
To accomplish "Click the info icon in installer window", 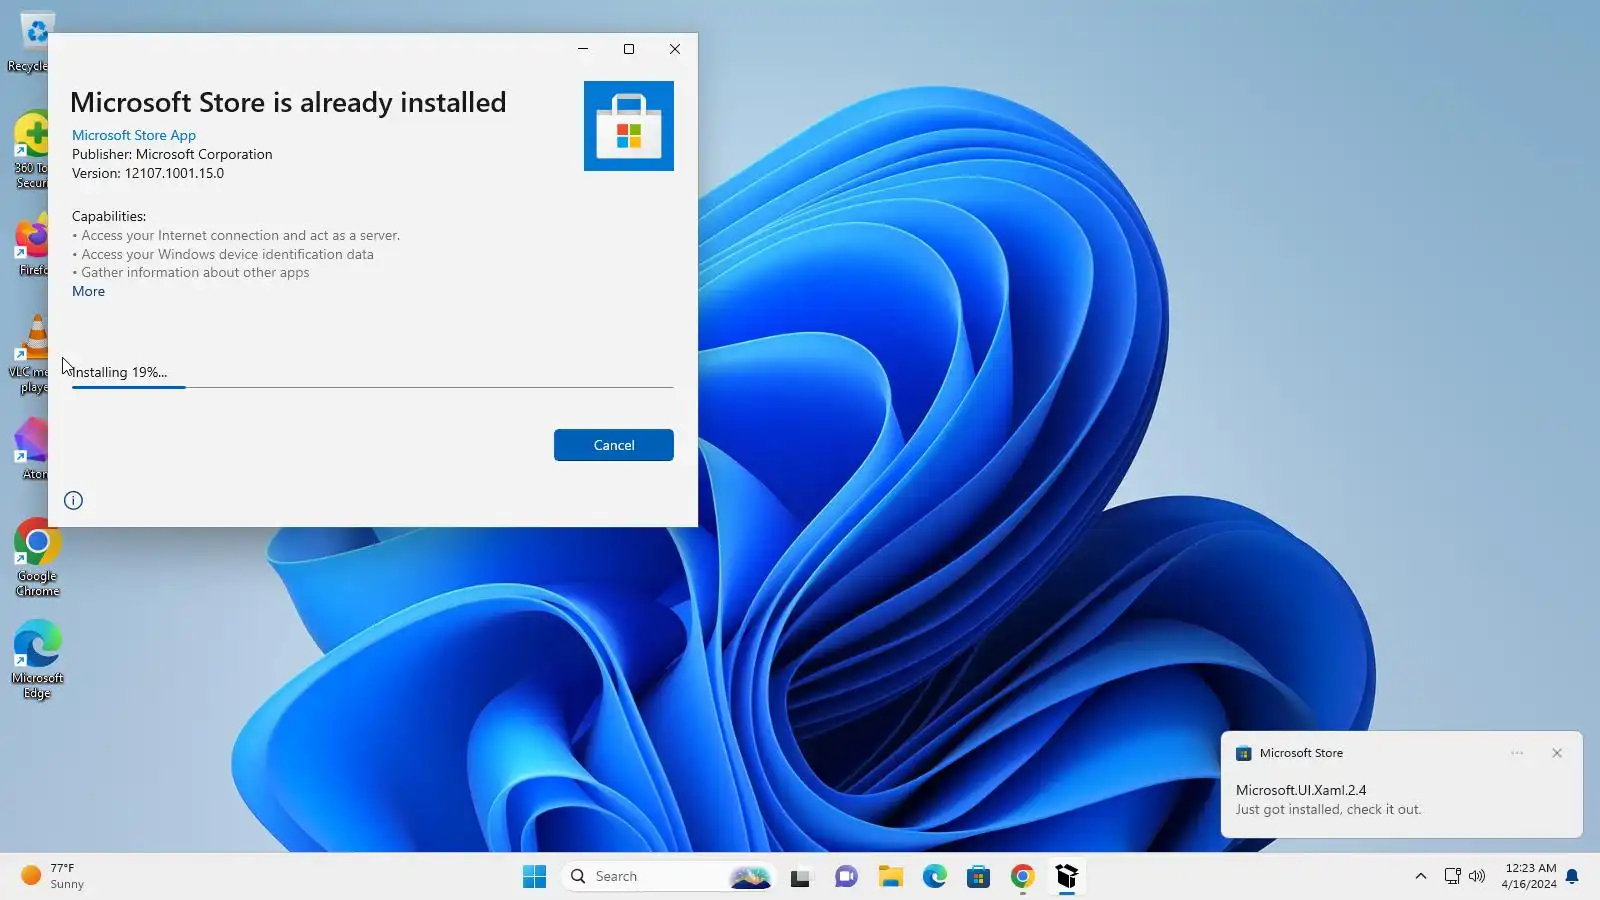I will coord(73,500).
